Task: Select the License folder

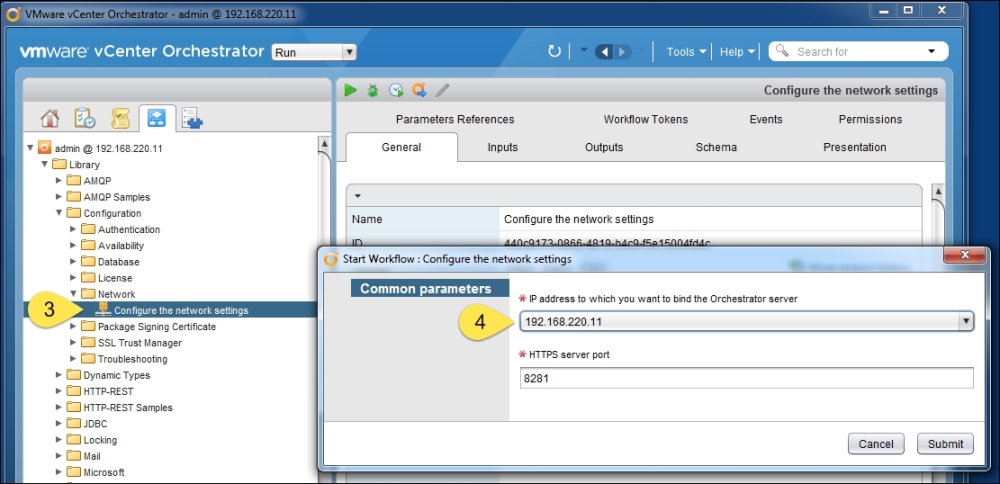Action: pyautogui.click(x=115, y=278)
